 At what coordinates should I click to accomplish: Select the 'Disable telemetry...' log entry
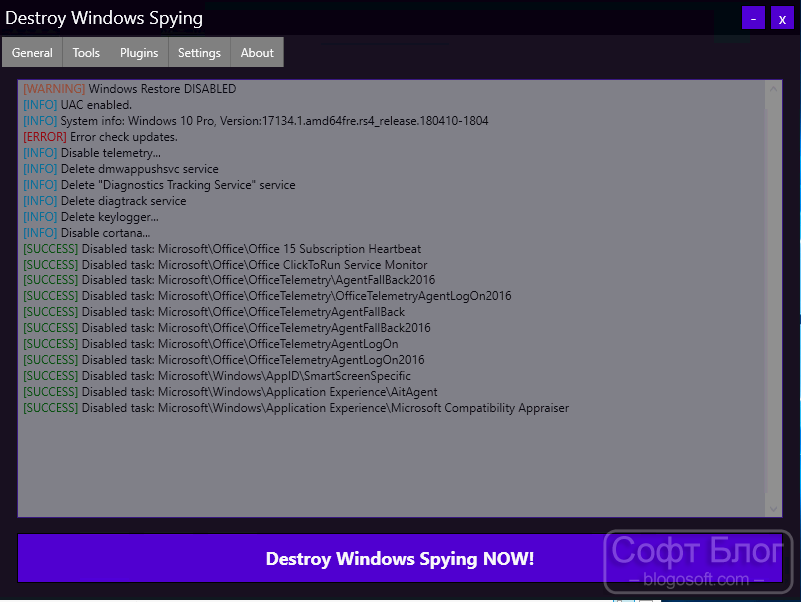(x=92, y=153)
